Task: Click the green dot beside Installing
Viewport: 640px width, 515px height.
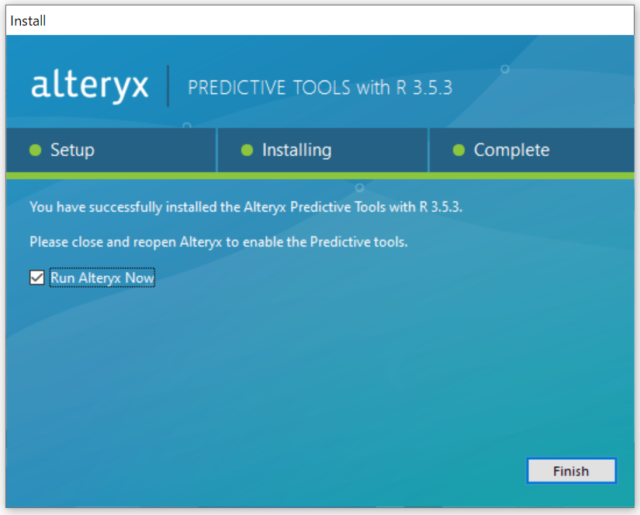Action: (247, 150)
